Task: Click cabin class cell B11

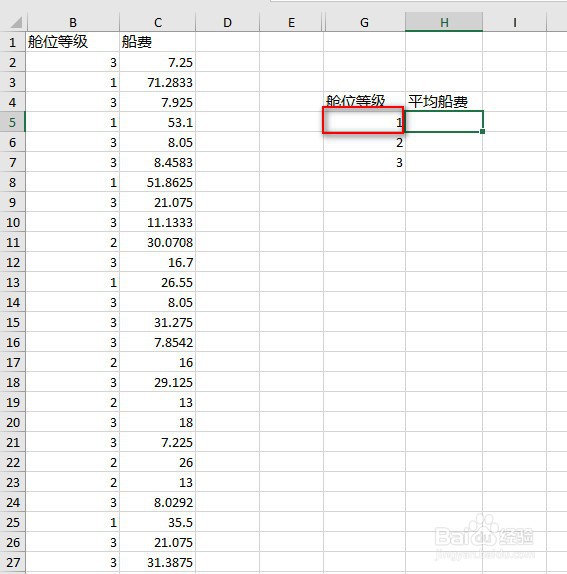Action: 73,242
